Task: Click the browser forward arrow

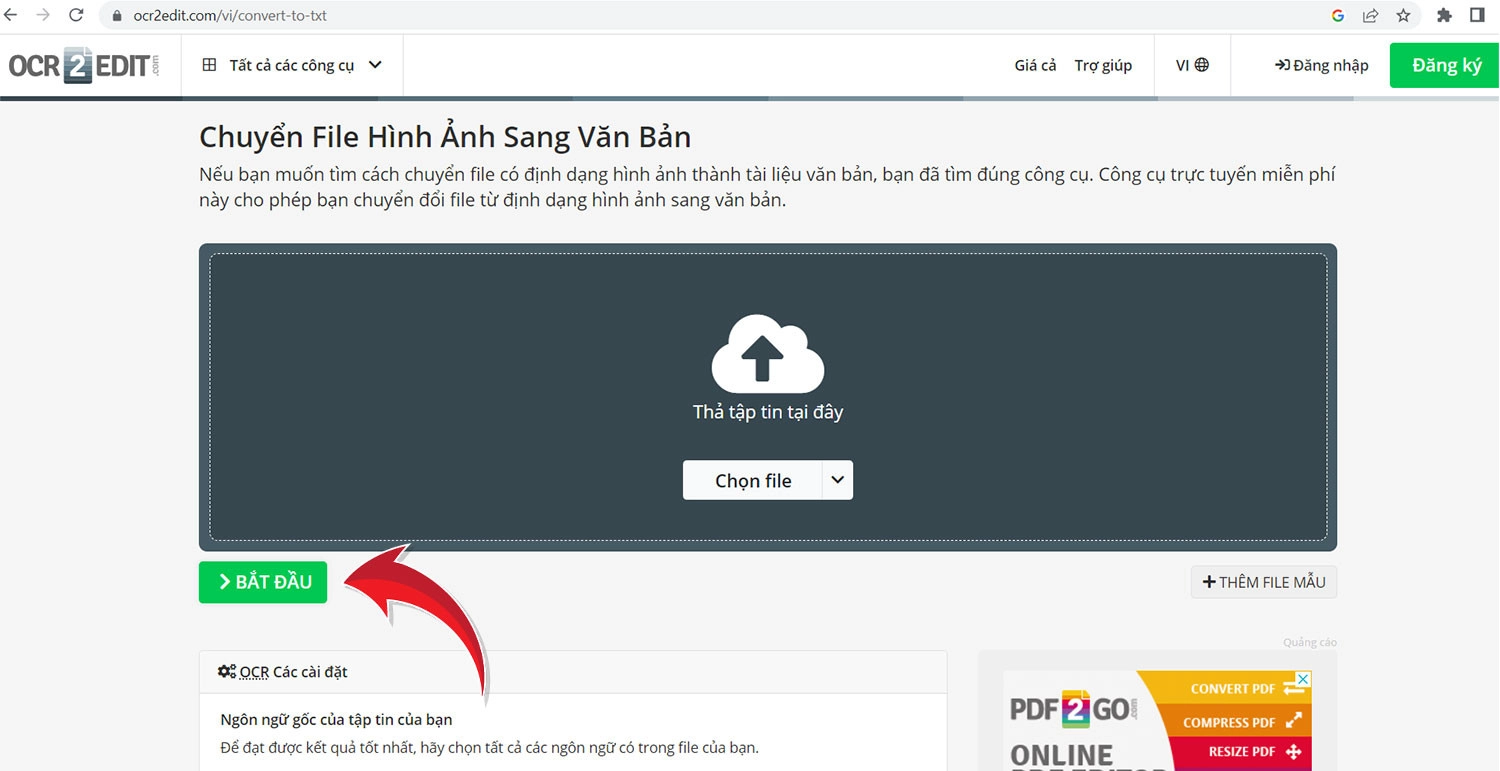Action: pos(43,15)
